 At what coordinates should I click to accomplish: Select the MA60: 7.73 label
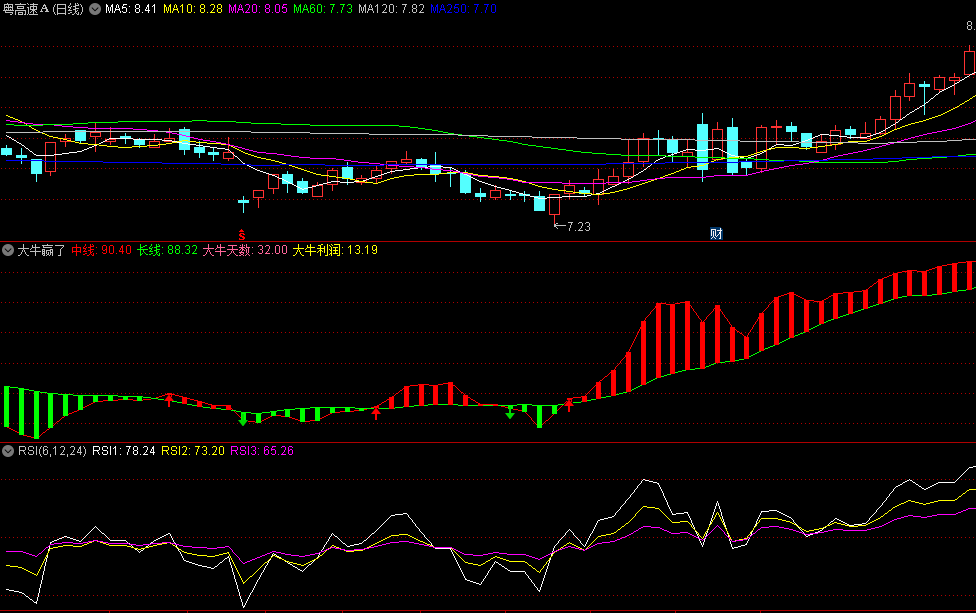pyautogui.click(x=322, y=9)
